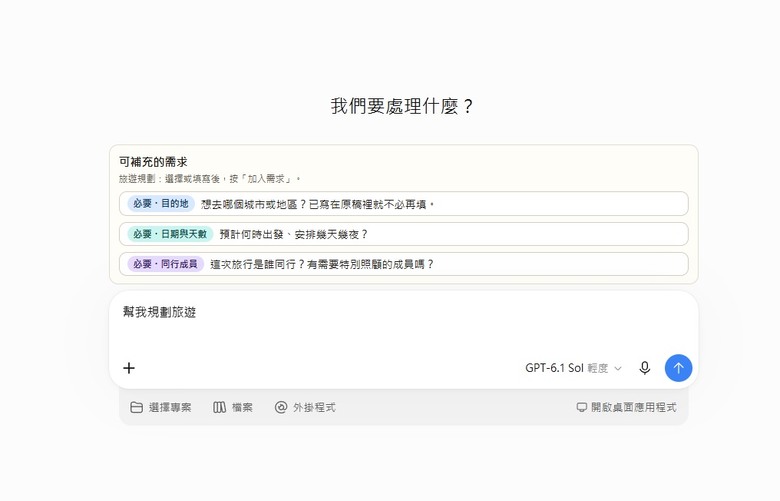The image size is (780, 501).
Task: Click the prompt text 幫我規劃旅遊
Action: point(159,312)
